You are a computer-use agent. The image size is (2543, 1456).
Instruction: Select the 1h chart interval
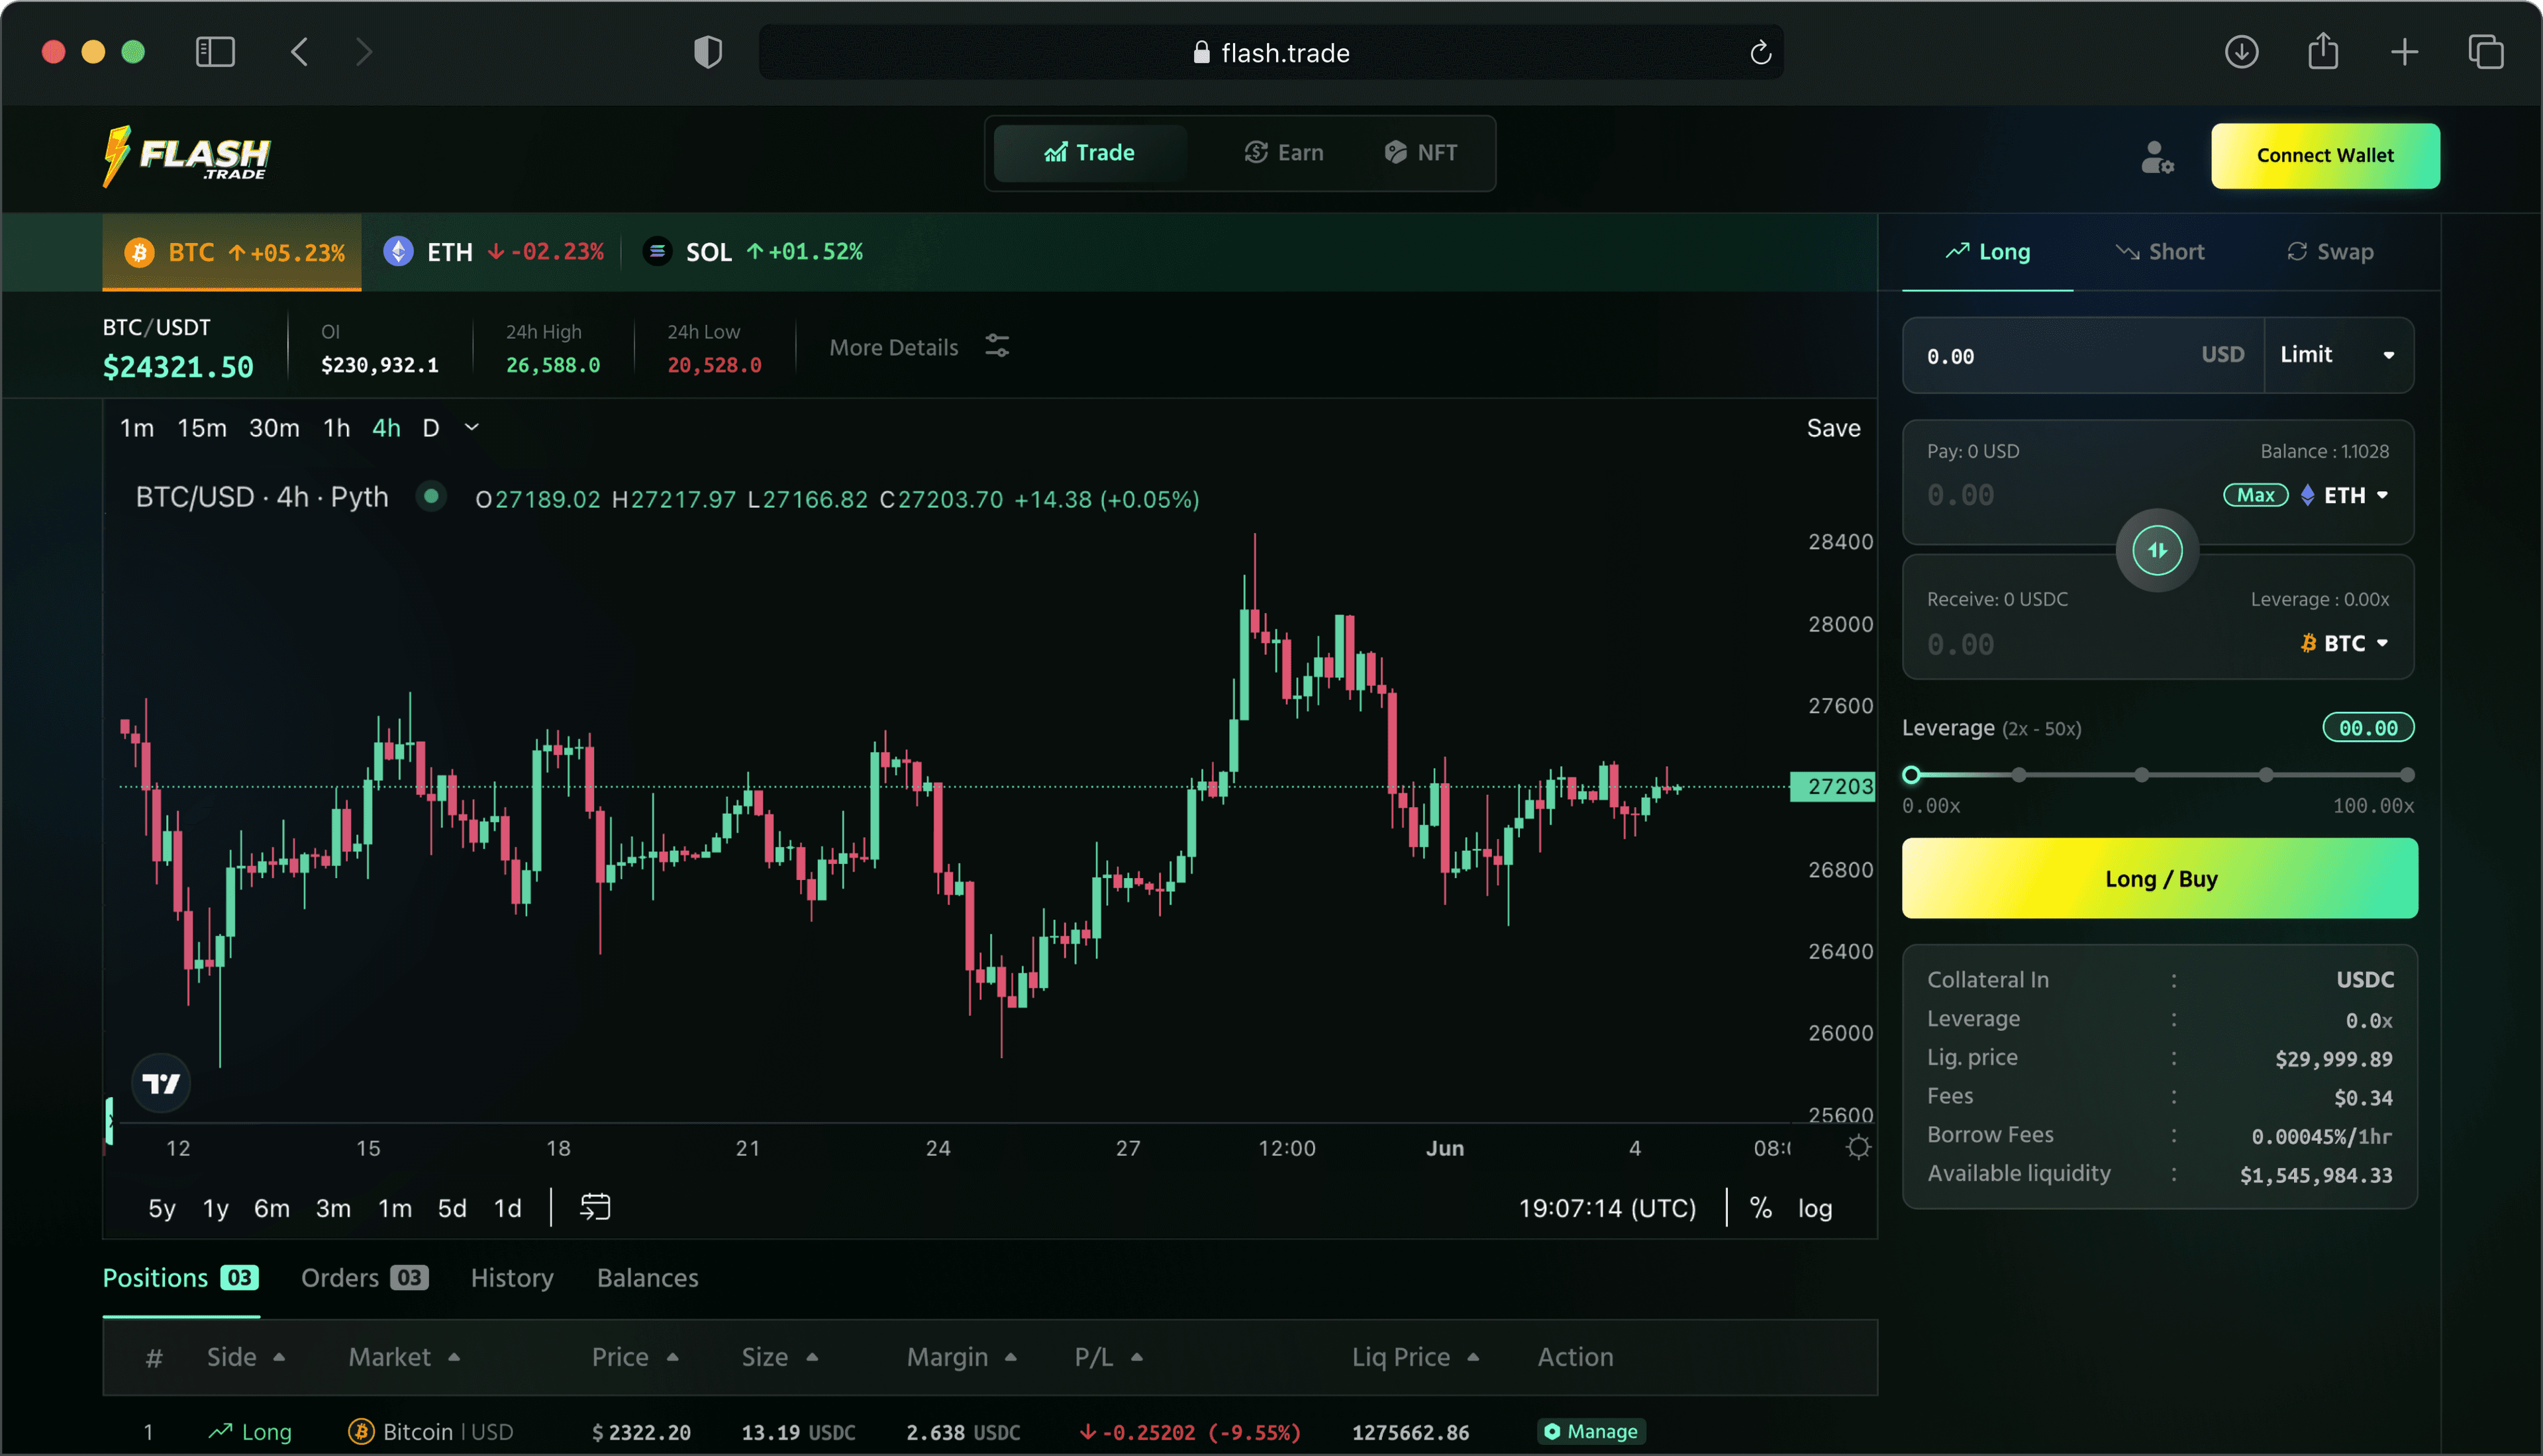[336, 428]
